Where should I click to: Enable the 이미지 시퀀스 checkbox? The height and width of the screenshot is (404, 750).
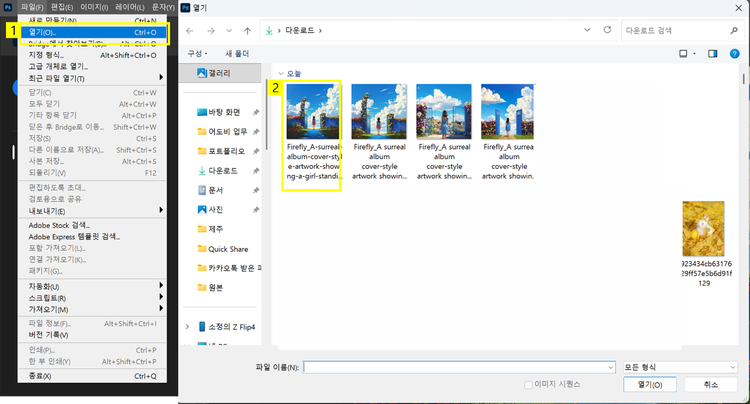coord(528,384)
